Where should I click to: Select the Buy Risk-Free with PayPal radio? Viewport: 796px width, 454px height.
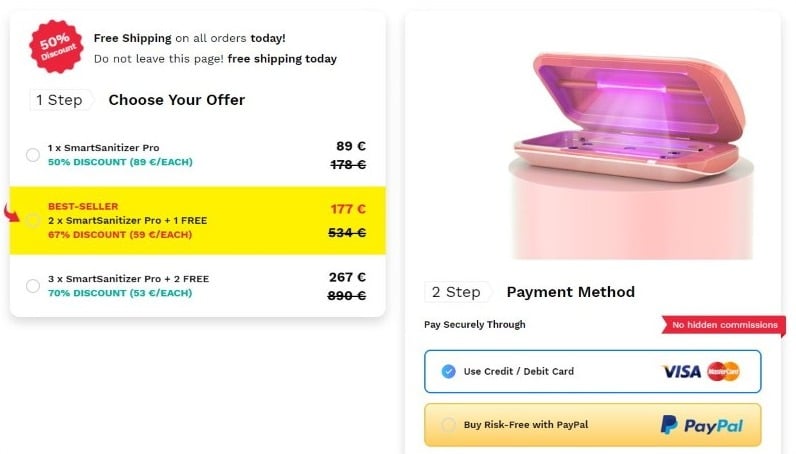[447, 425]
